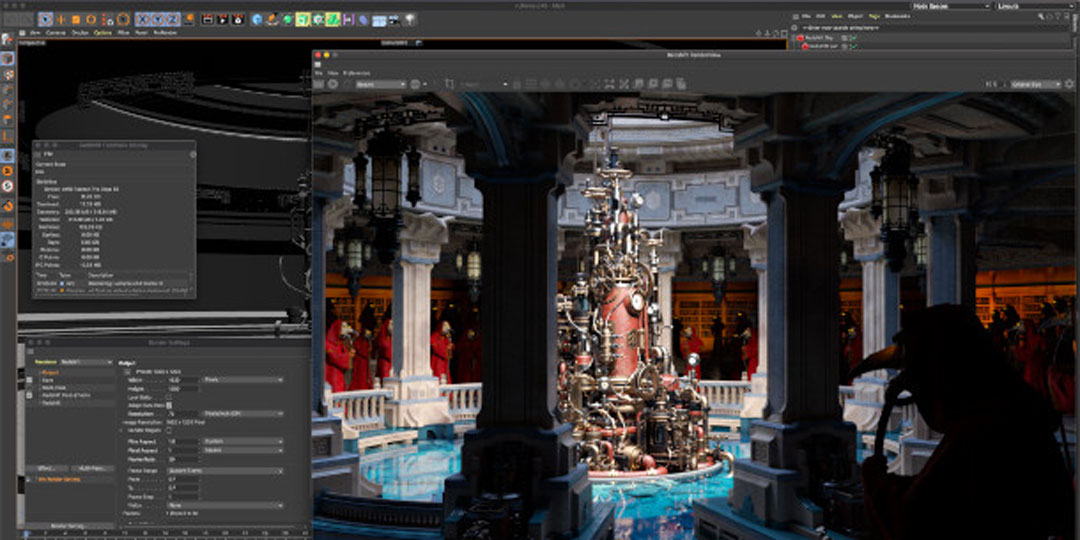Click the Render to Picture Viewer icon
The width and height of the screenshot is (1080, 540).
(x=223, y=19)
